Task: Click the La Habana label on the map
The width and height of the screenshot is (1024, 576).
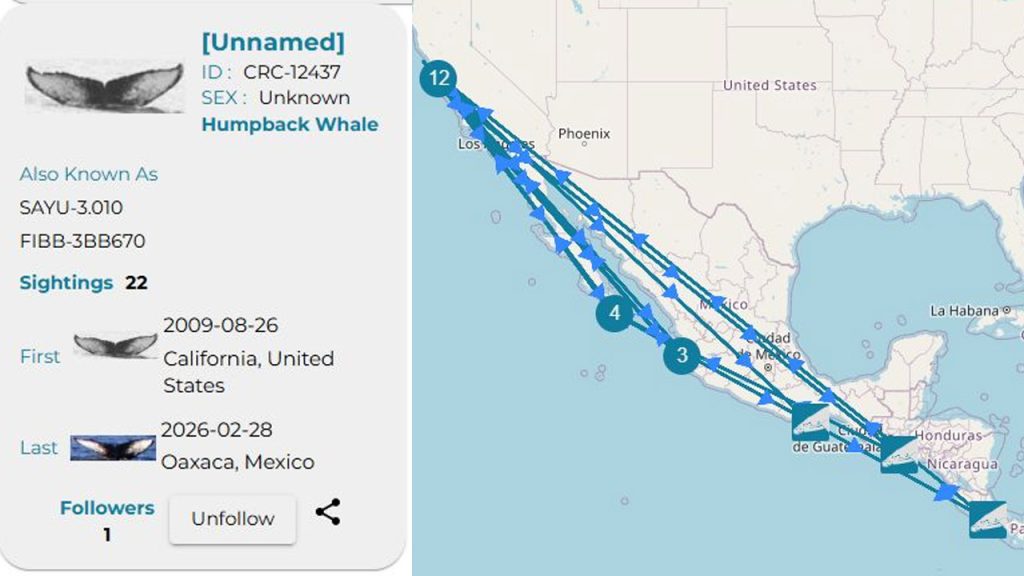Action: click(964, 311)
